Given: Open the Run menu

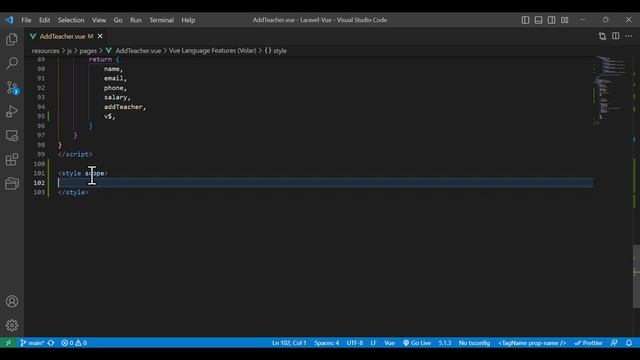Looking at the screenshot, I should [x=136, y=20].
